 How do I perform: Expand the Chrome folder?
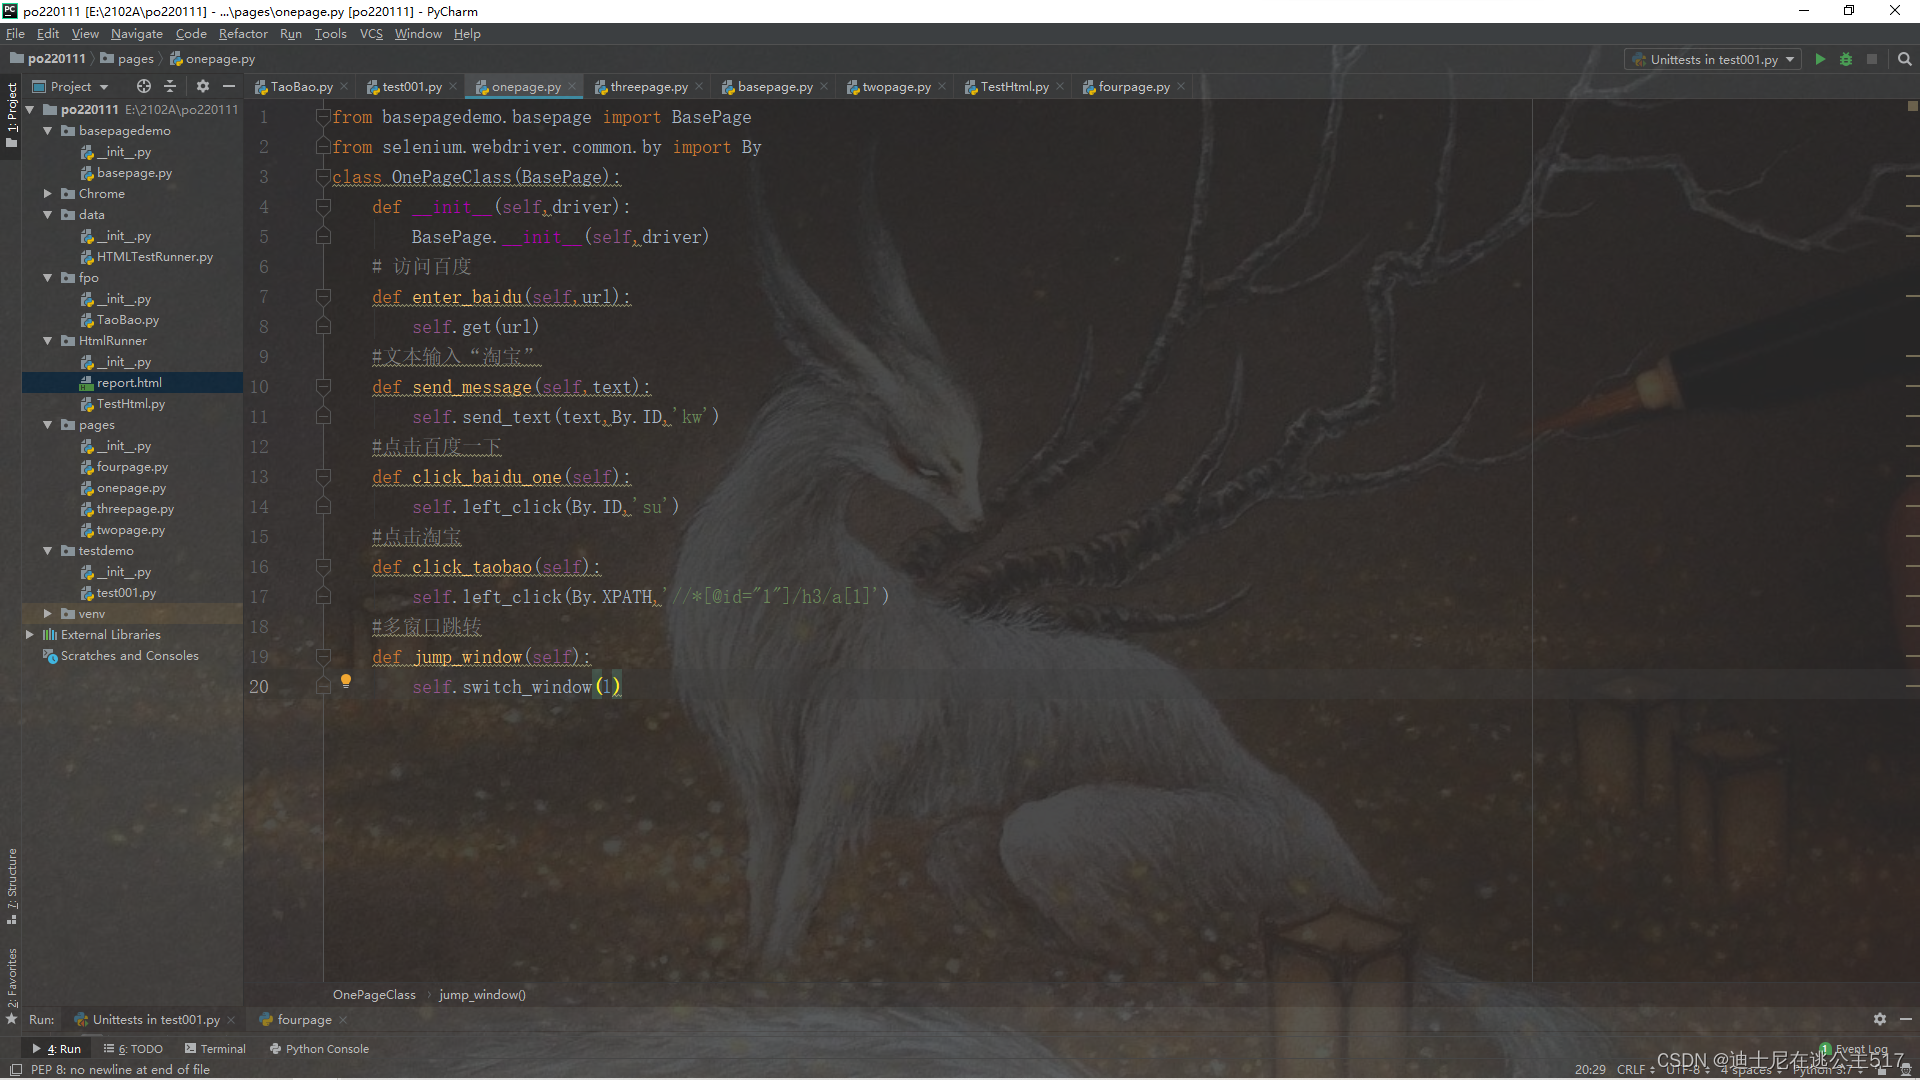pos(47,194)
